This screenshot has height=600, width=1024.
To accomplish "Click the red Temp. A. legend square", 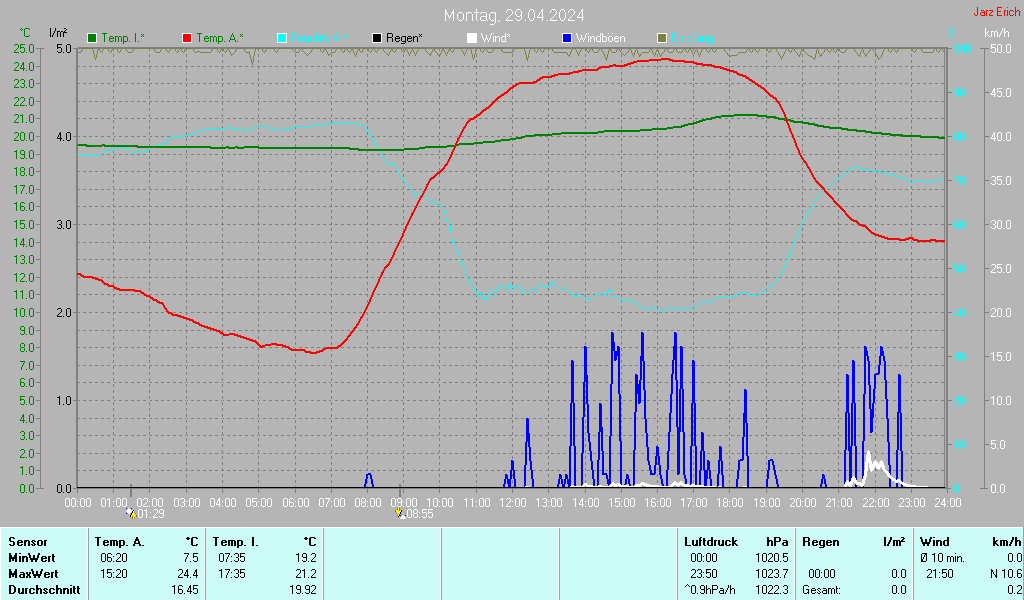I will pos(188,38).
